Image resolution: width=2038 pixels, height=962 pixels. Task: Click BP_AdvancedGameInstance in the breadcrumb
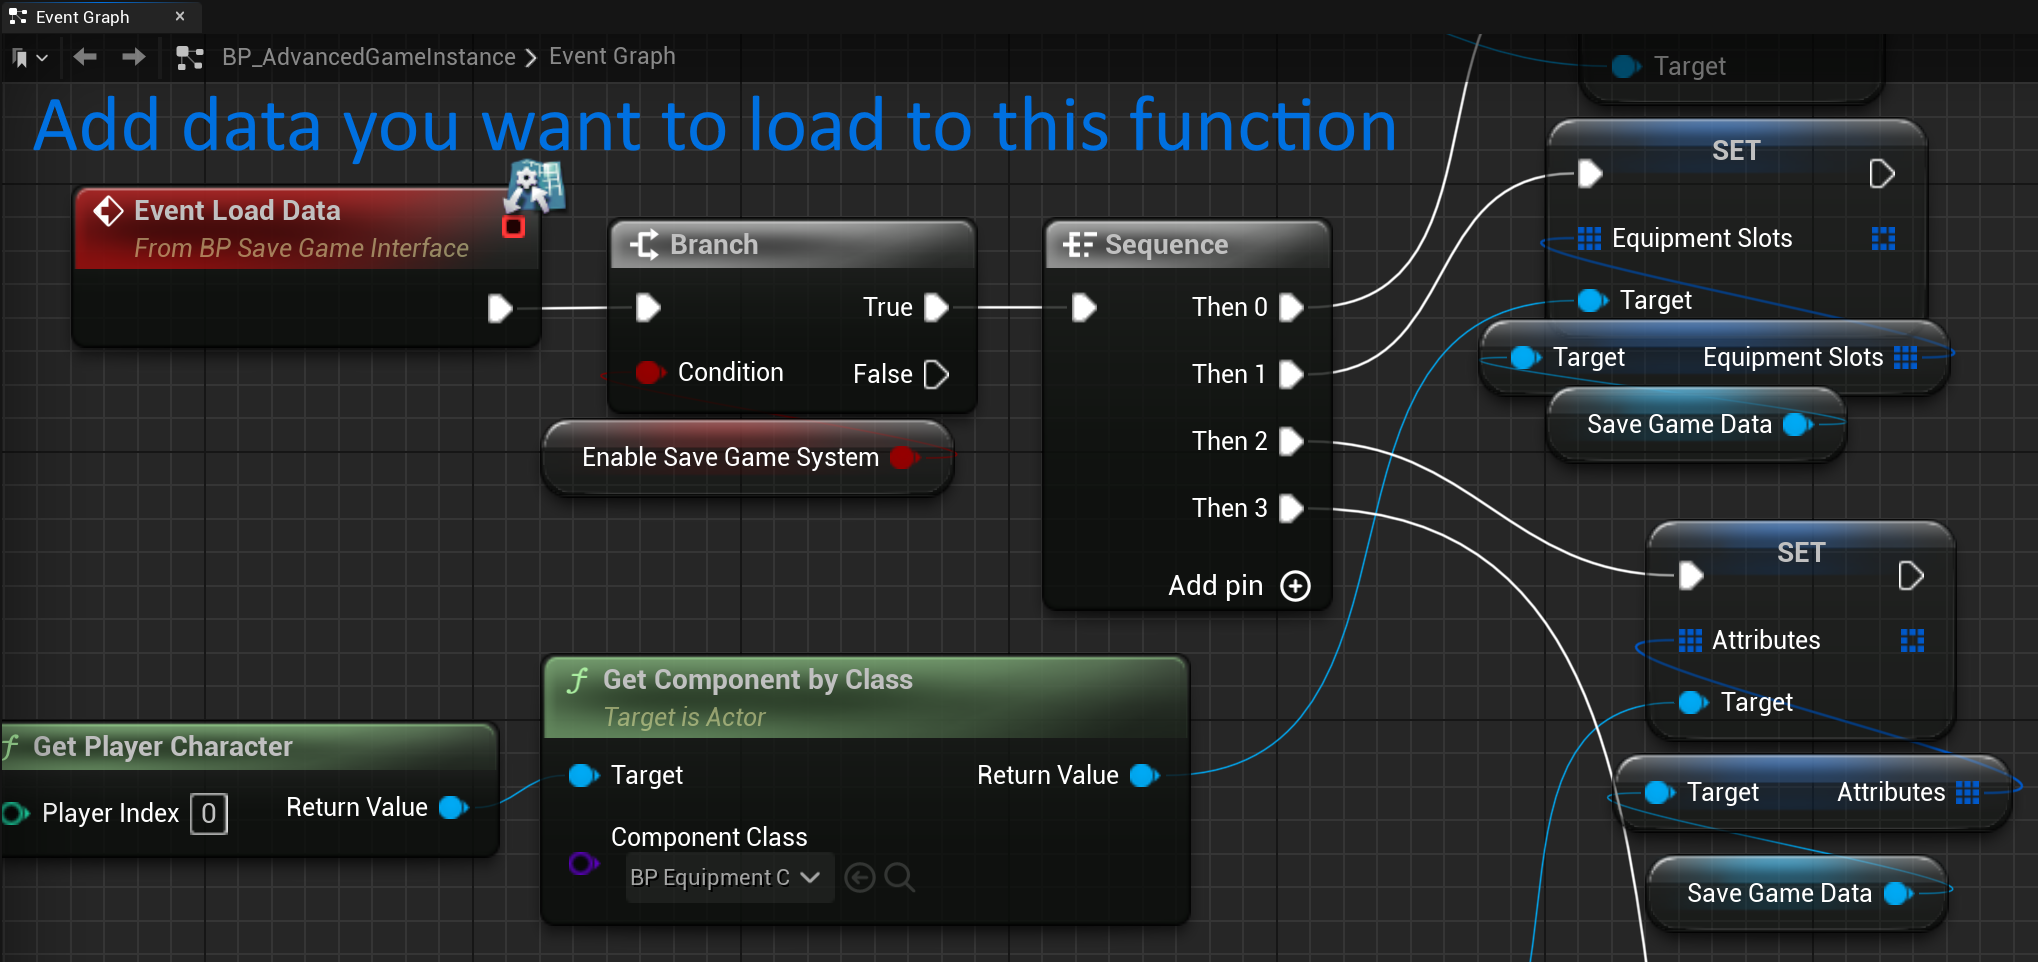tap(368, 57)
